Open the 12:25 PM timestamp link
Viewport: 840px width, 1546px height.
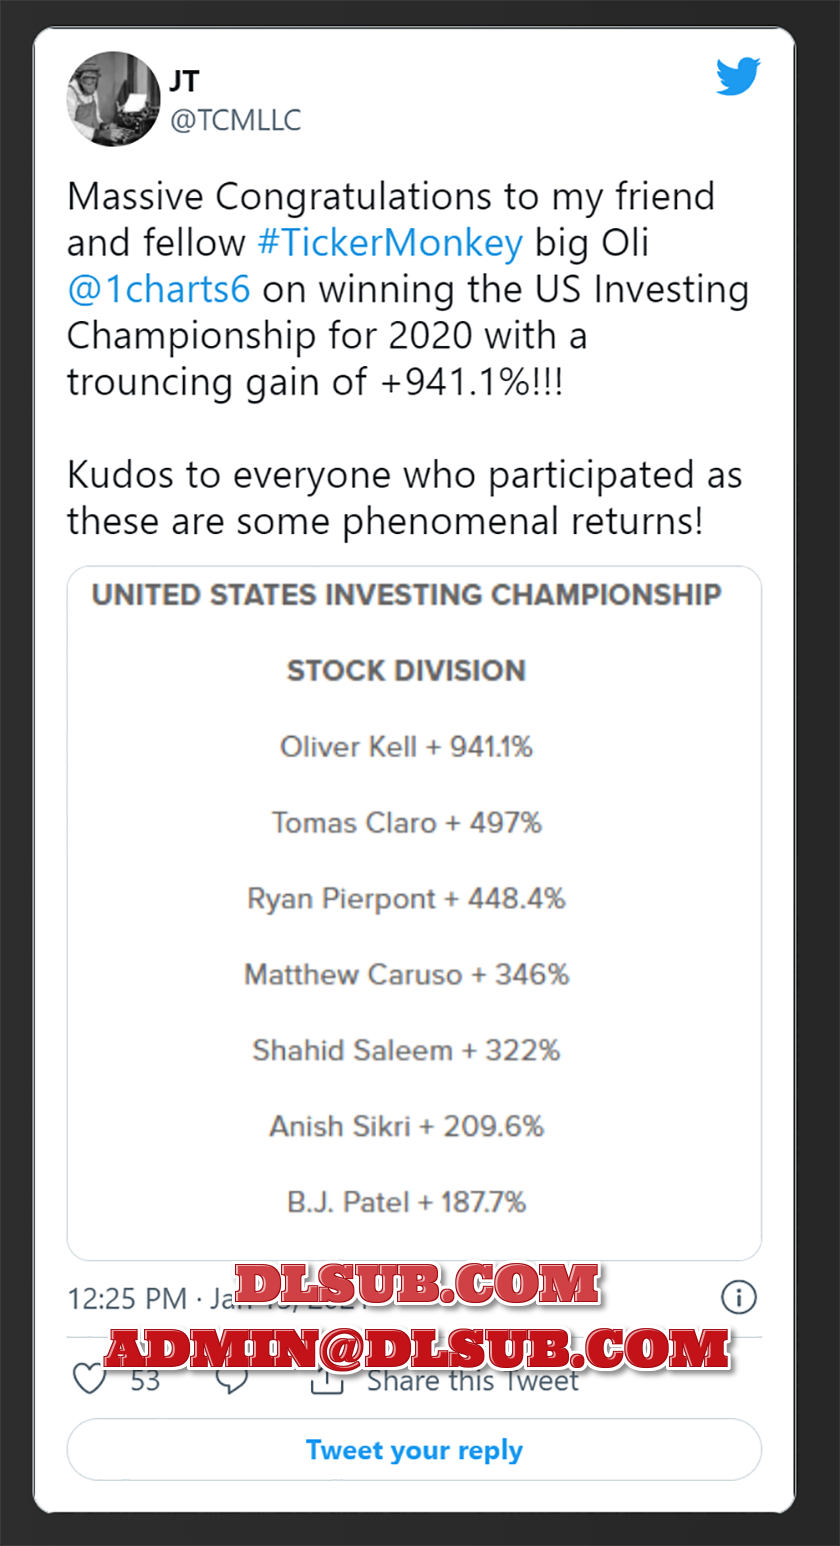click(x=130, y=1299)
